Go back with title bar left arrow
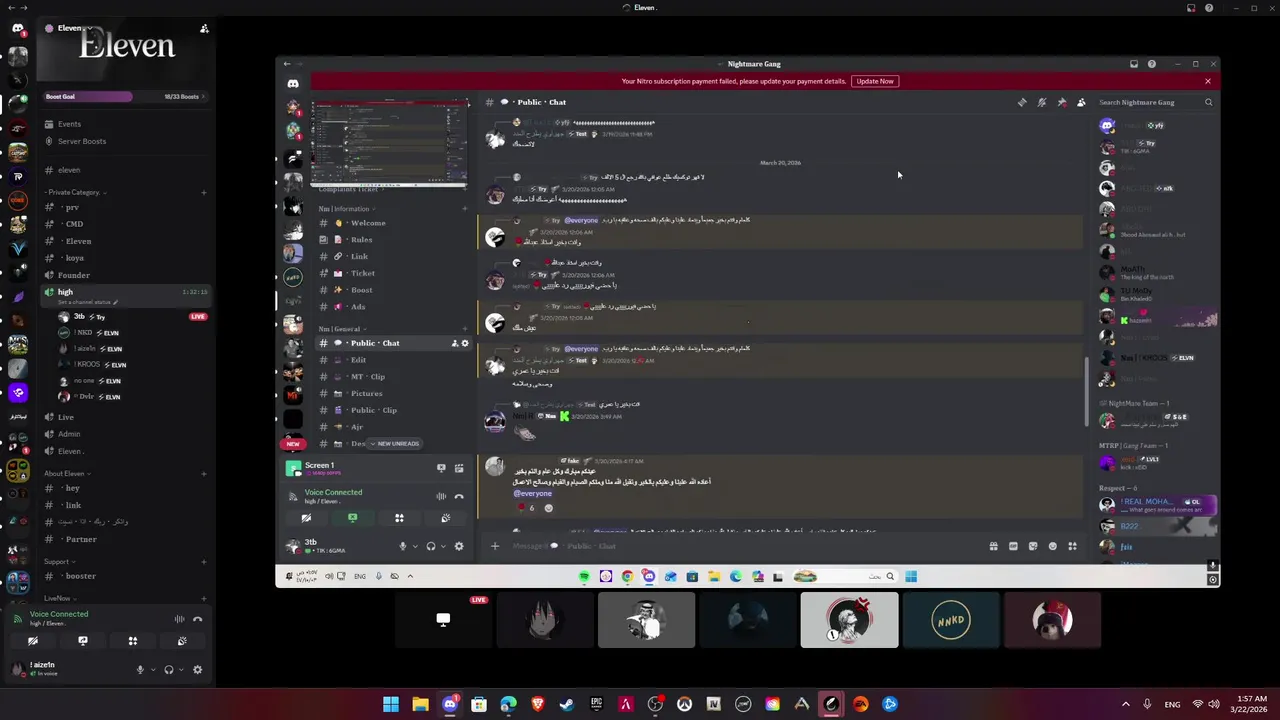Viewport: 1280px width, 720px height. pos(10,8)
